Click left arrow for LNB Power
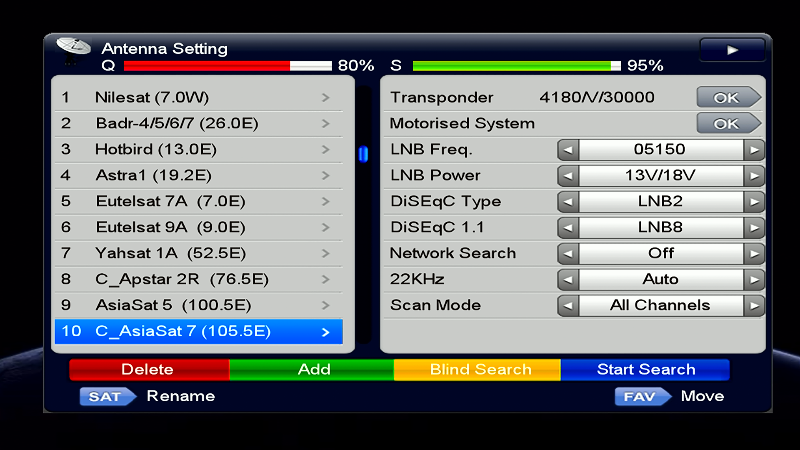This screenshot has width=800, height=450. (x=568, y=176)
